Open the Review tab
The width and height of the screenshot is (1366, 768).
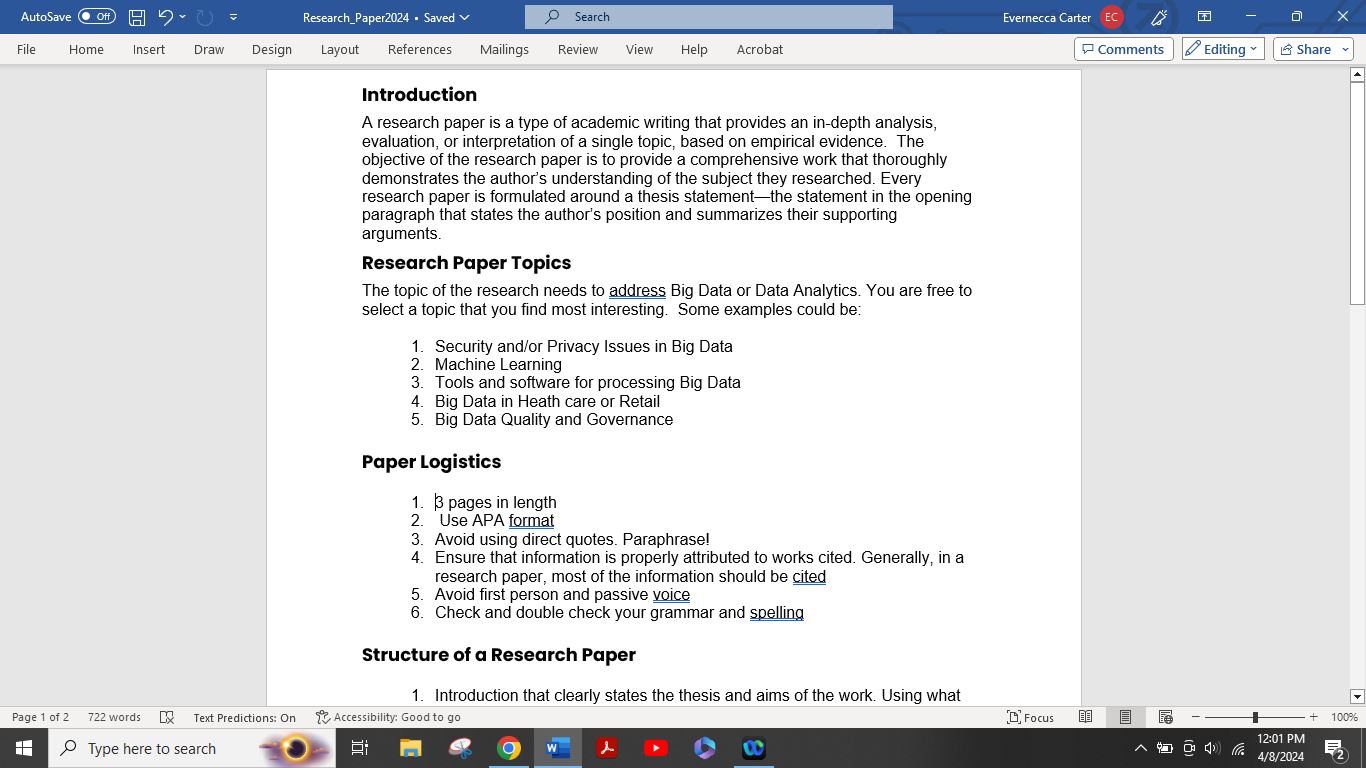click(578, 49)
